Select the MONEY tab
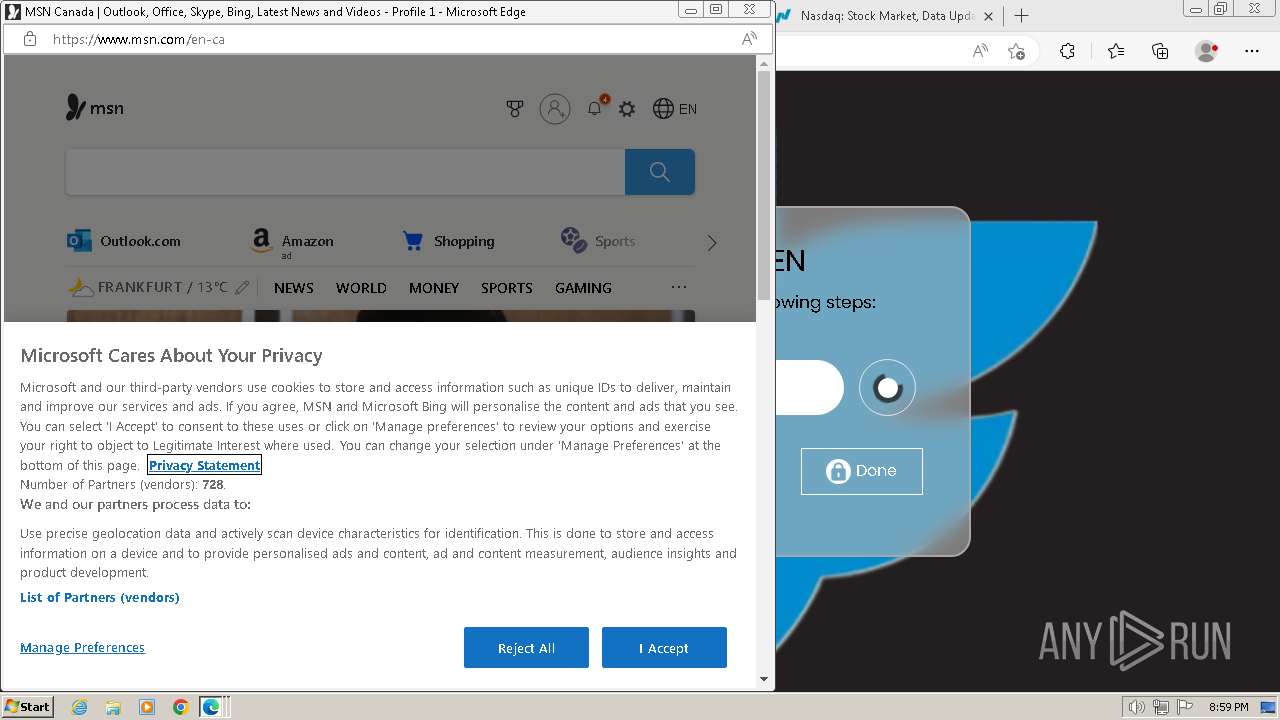Screen dimensions: 1280x720 tap(434, 288)
